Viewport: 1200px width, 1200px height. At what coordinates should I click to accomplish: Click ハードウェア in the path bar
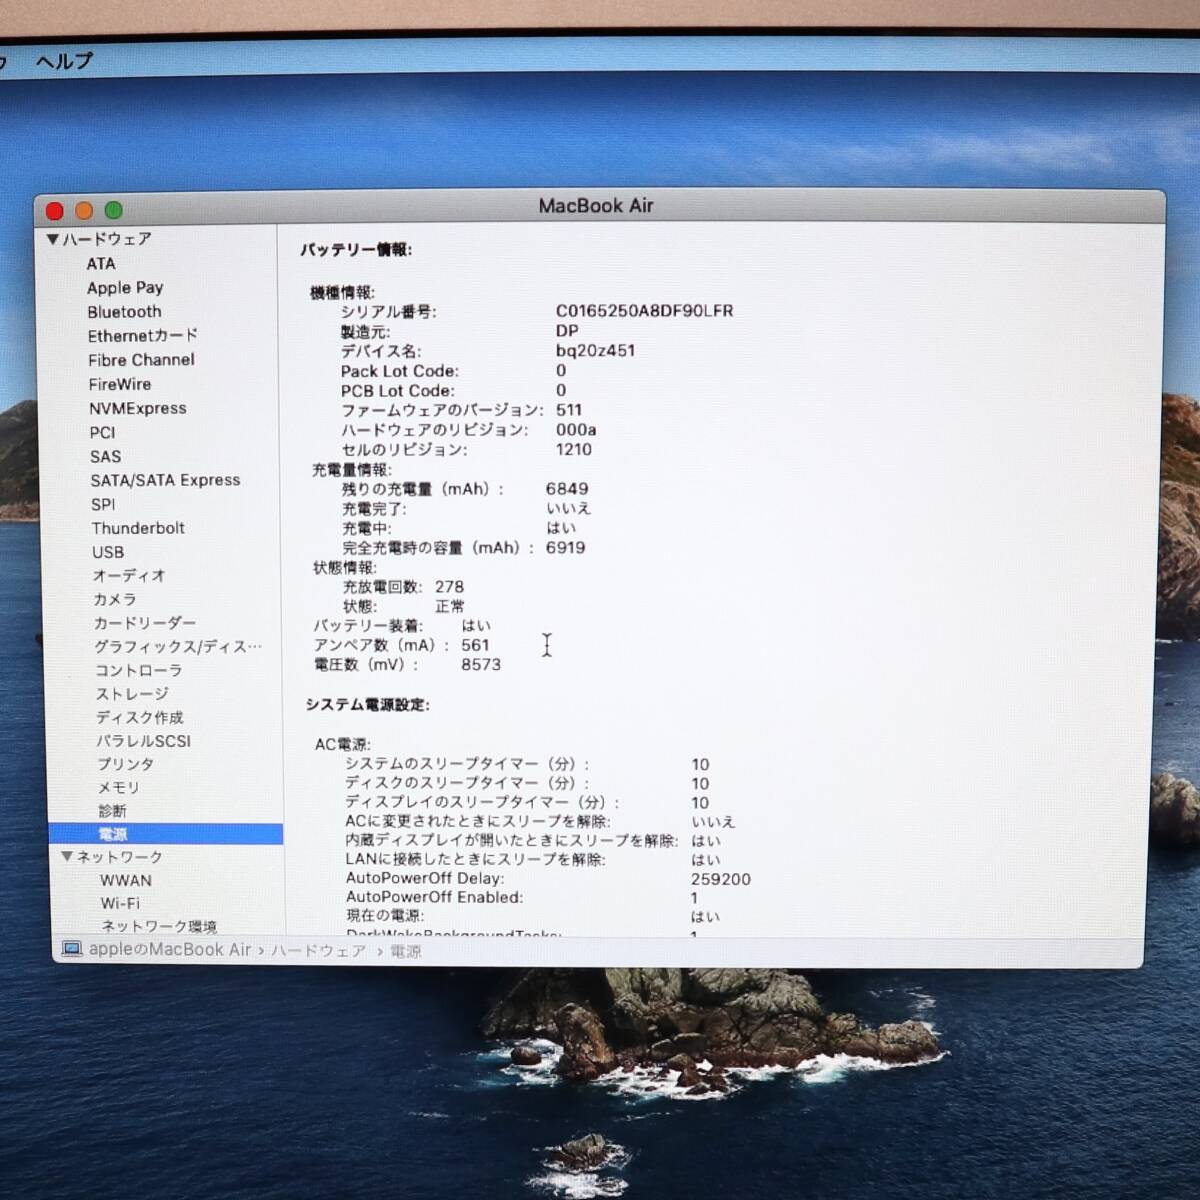pos(319,951)
